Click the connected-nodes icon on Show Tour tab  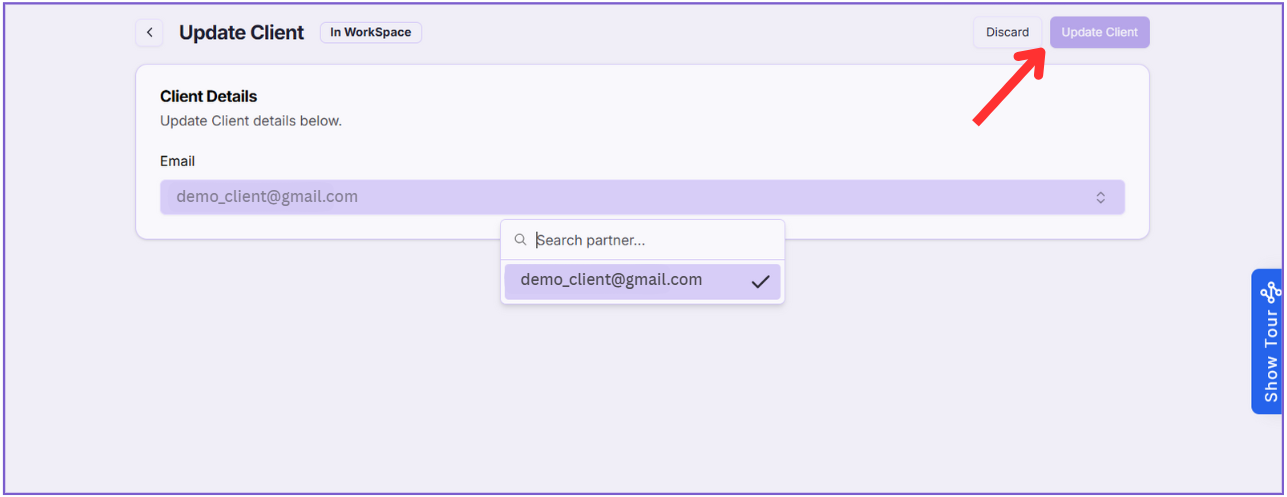click(x=1270, y=293)
